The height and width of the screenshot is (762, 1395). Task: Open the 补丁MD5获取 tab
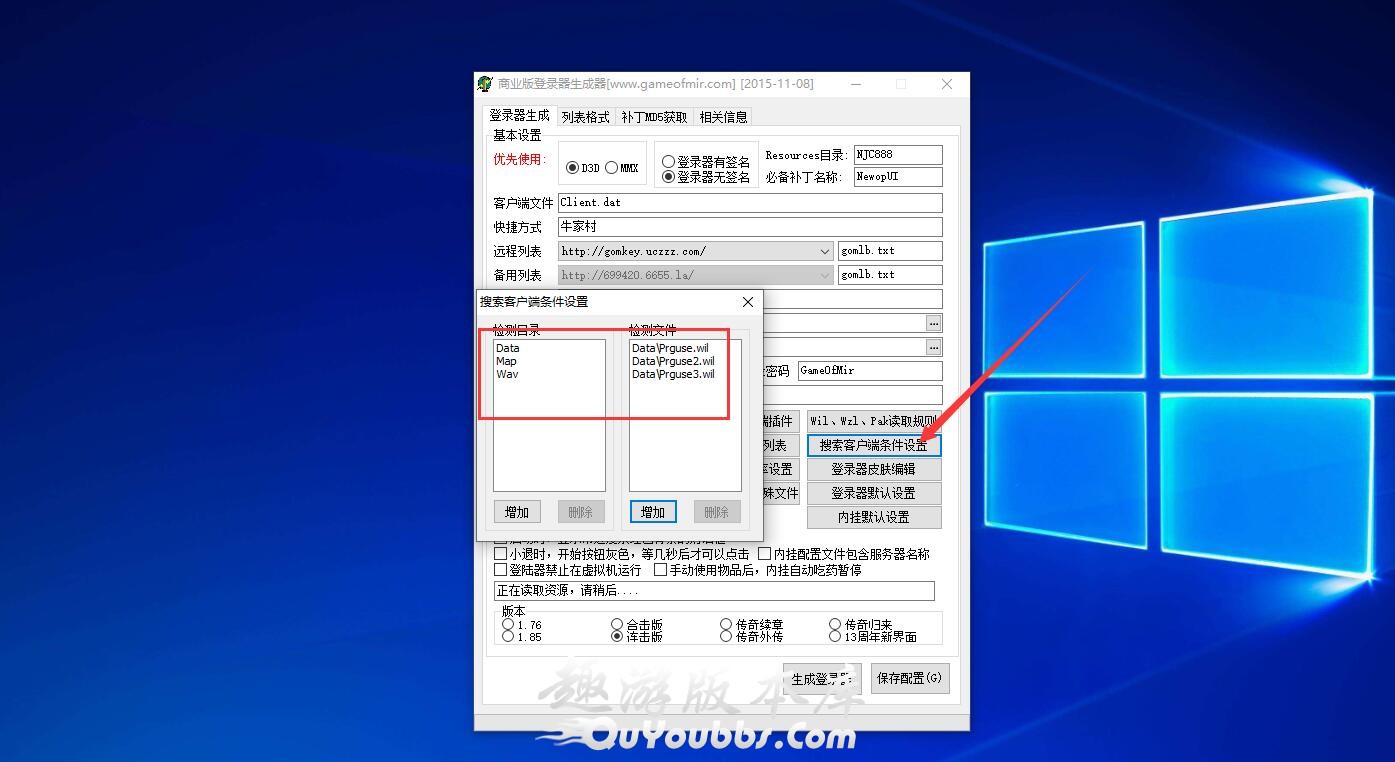pyautogui.click(x=654, y=117)
